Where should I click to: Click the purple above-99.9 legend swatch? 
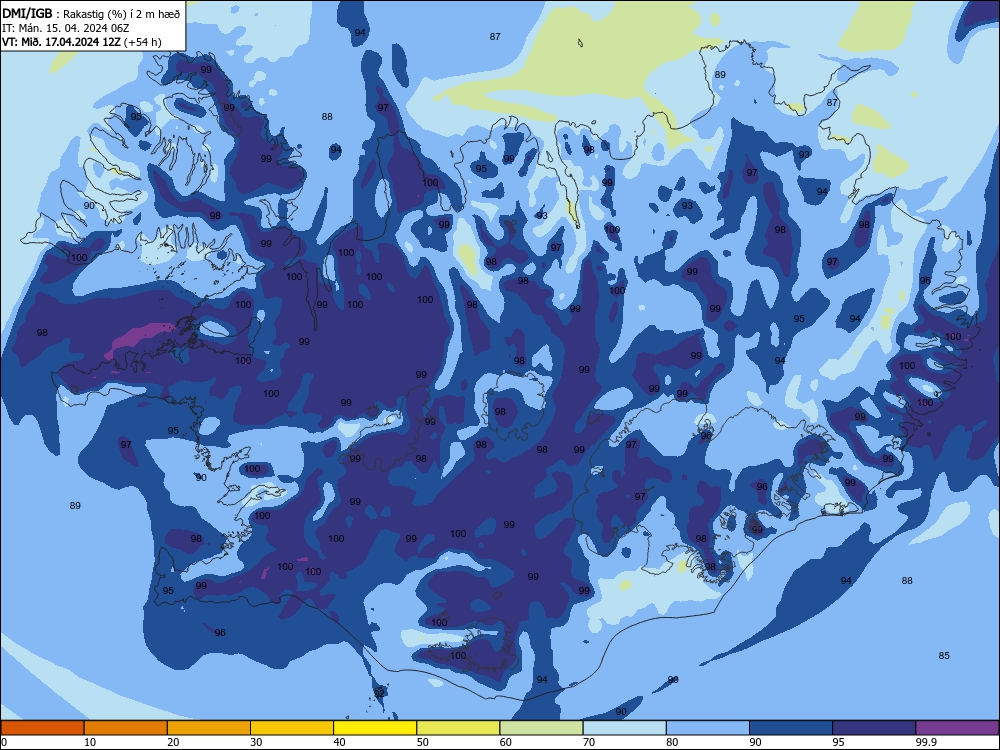[957, 728]
